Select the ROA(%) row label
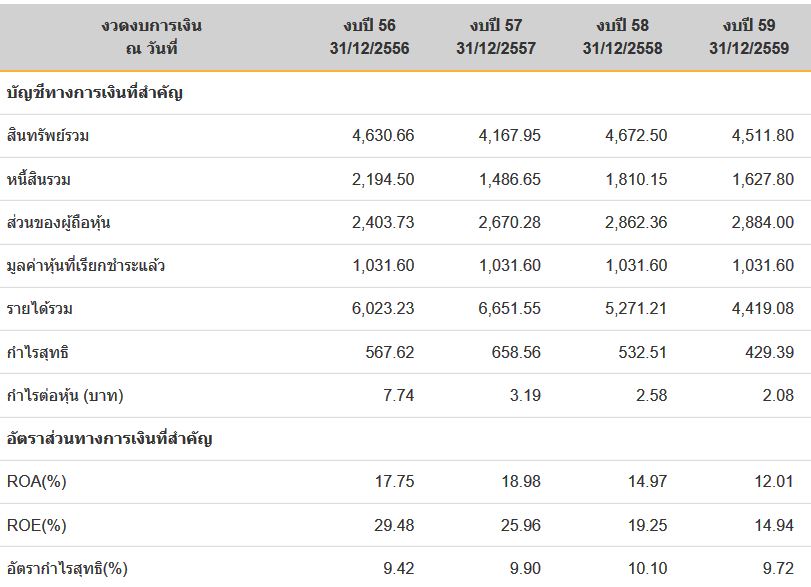 click(37, 481)
